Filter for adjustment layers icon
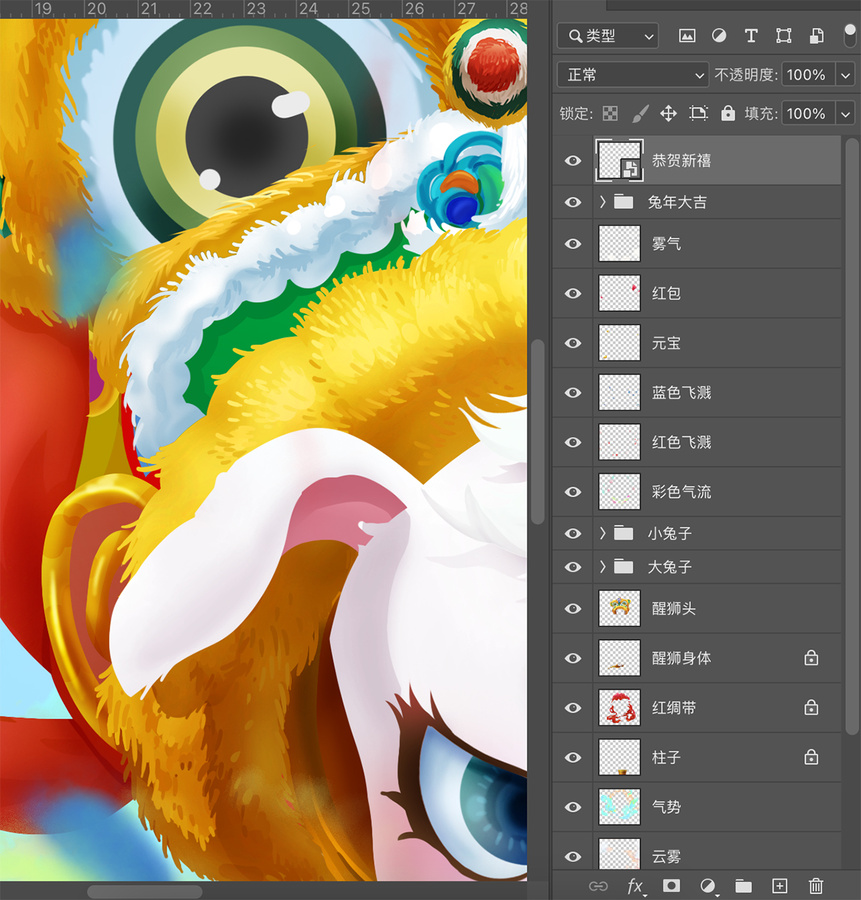Screen dimensions: 861x900 pyautogui.click(x=719, y=36)
